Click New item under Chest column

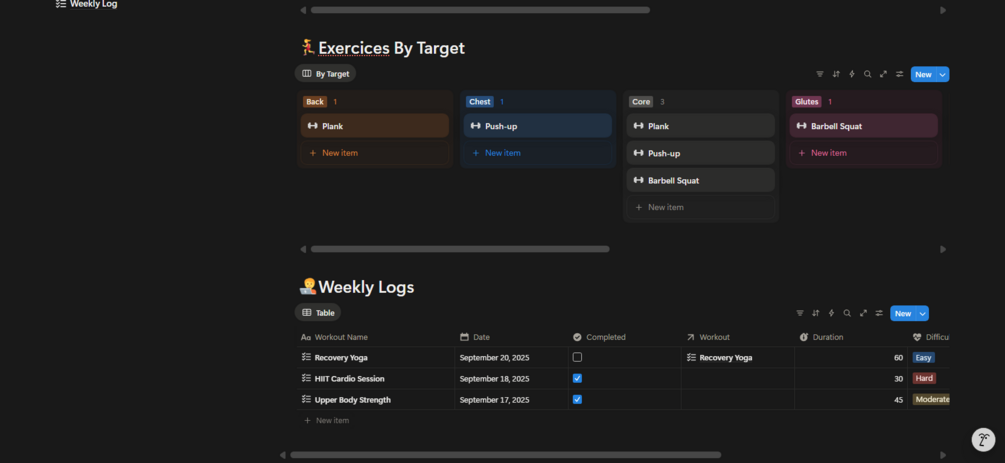[502, 153]
